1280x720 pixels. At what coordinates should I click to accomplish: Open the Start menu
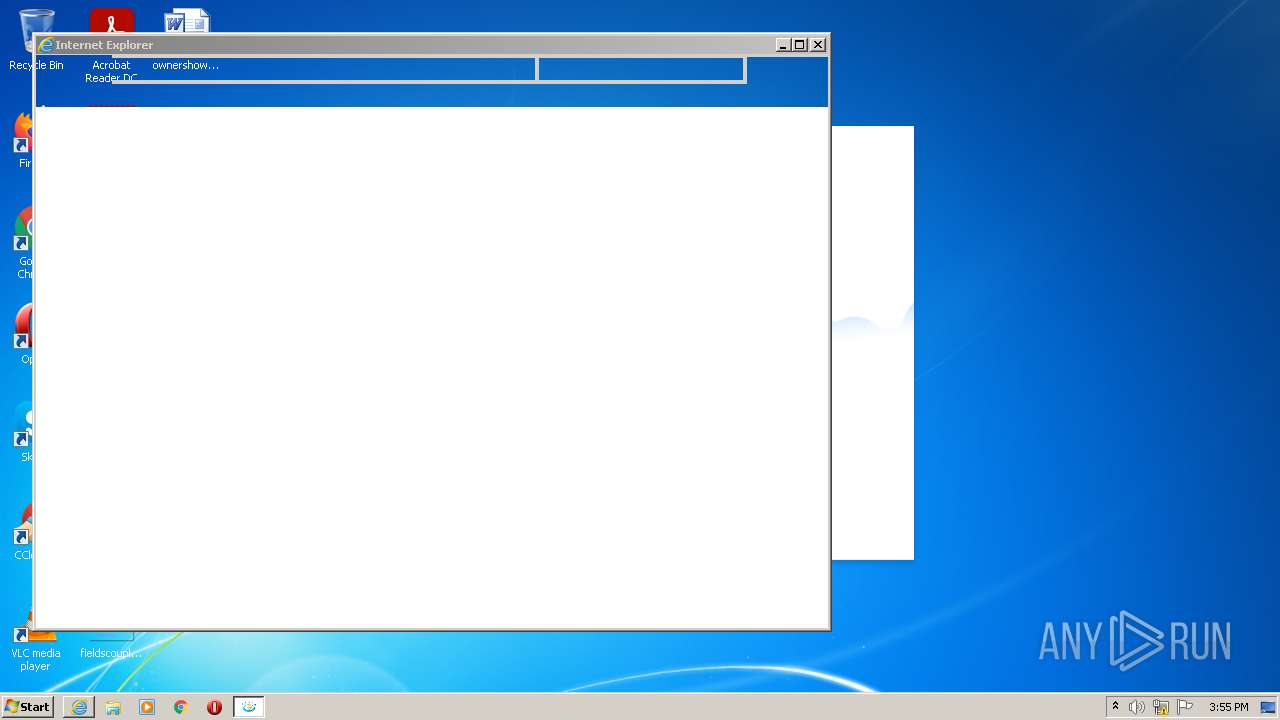click(27, 707)
